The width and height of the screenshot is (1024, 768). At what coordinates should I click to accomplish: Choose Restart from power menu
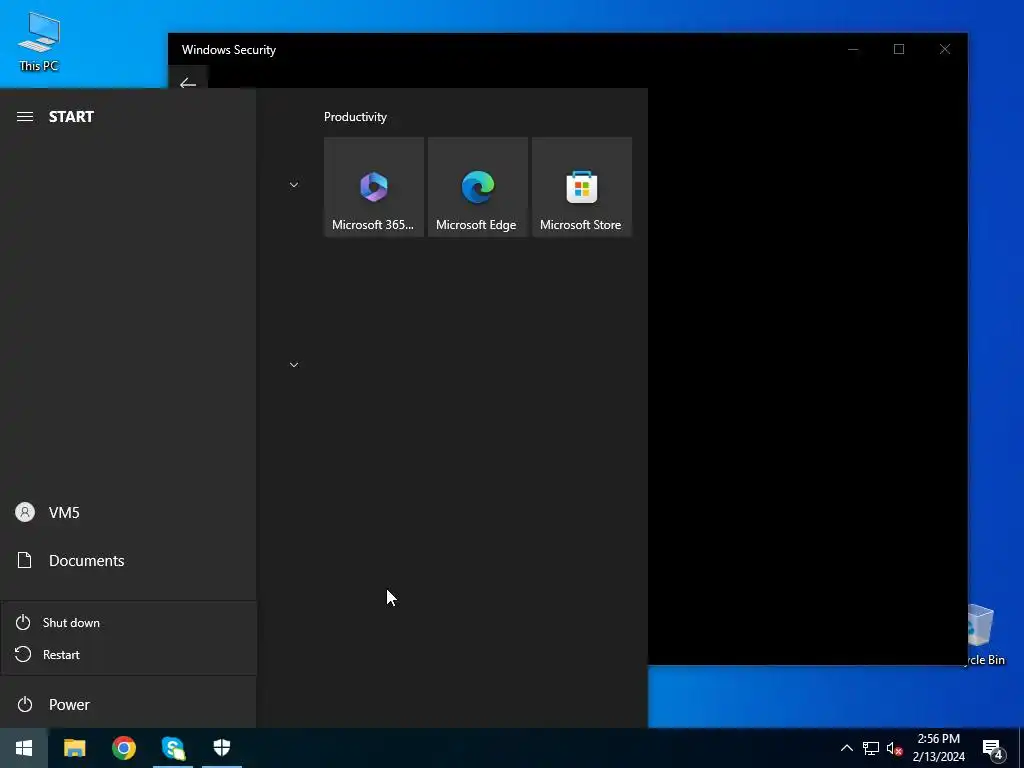click(x=129, y=654)
